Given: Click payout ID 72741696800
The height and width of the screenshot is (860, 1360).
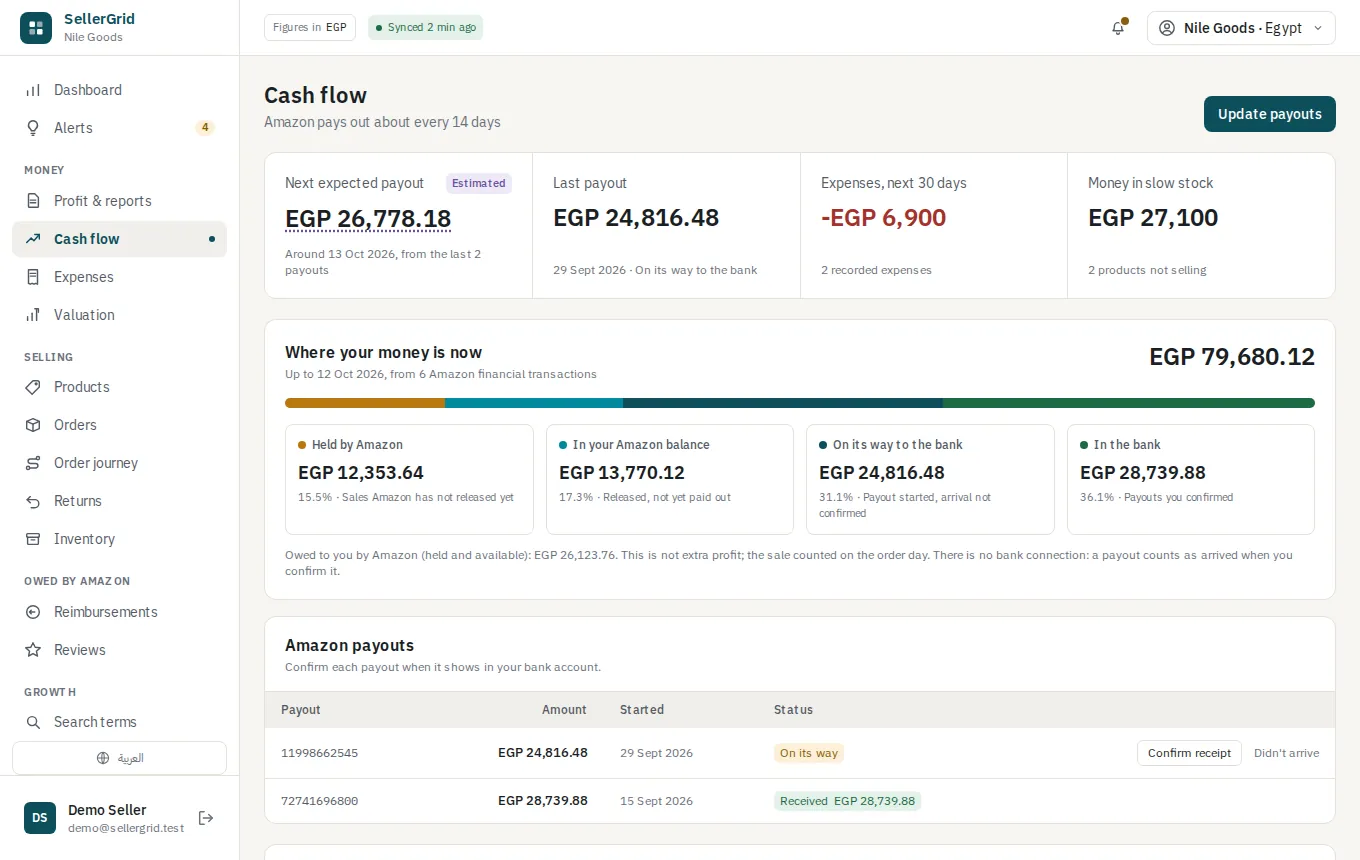Looking at the screenshot, I should [319, 801].
